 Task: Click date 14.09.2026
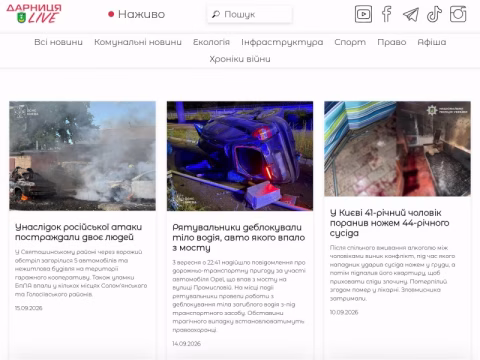187,344
